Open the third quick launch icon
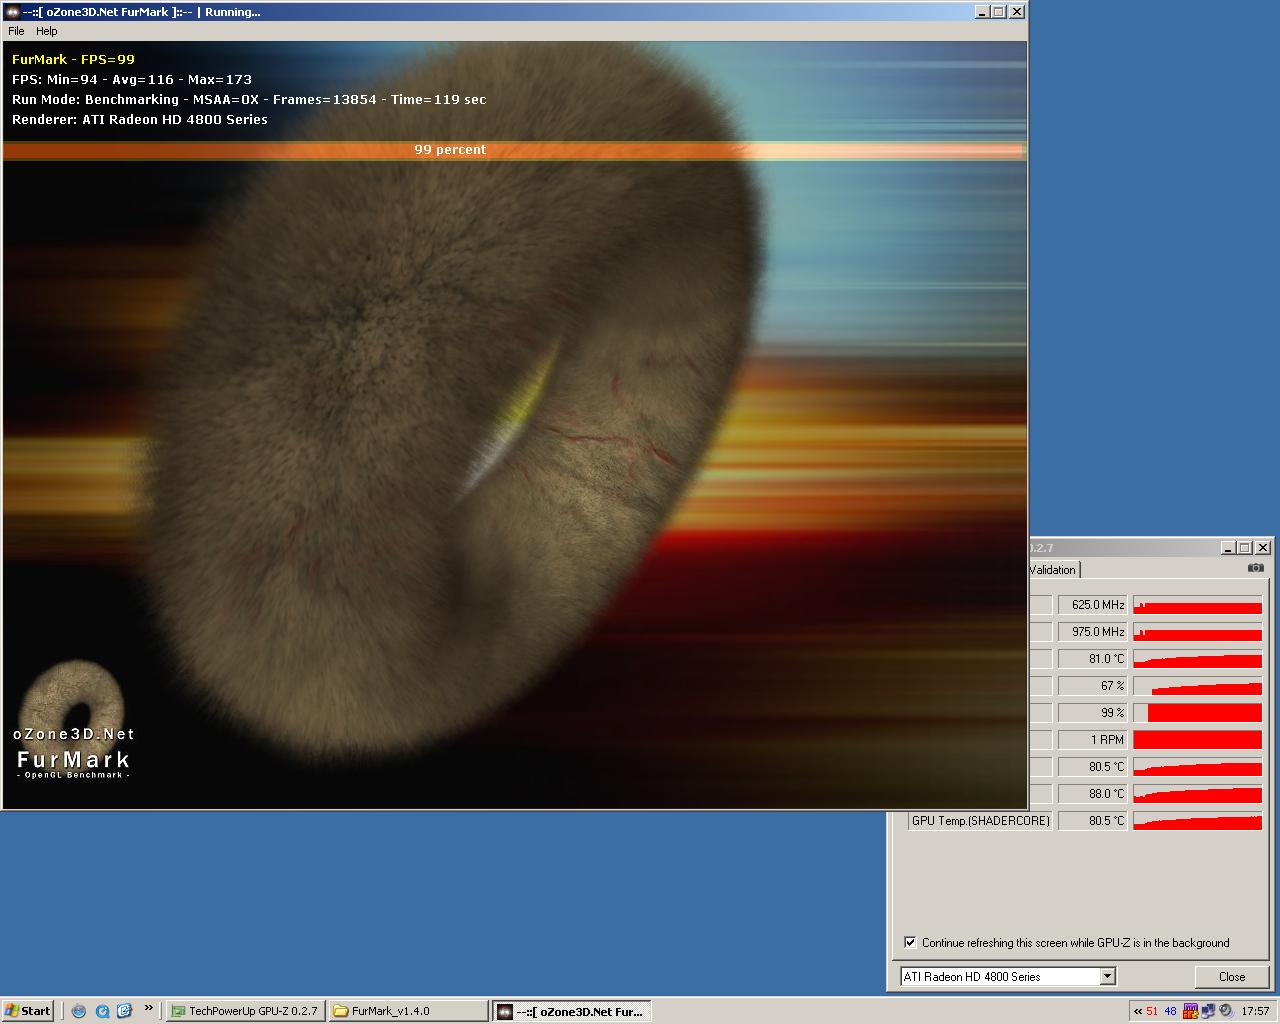Viewport: 1280px width, 1024px height. click(124, 1011)
